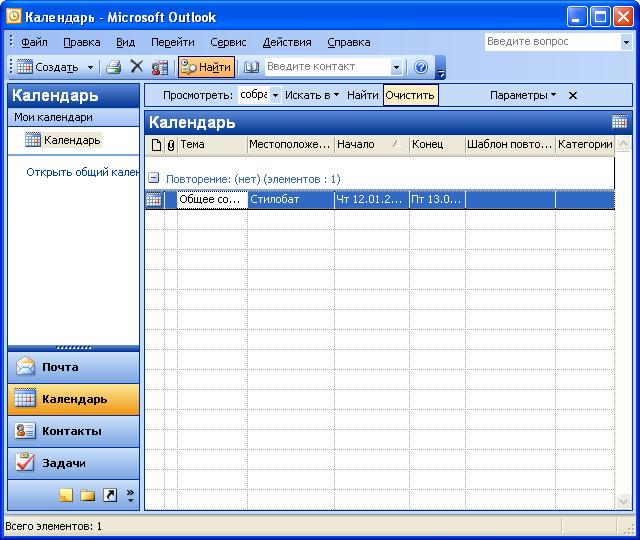Maximize the Outlook window
This screenshot has width=640, height=540.
[600, 17]
